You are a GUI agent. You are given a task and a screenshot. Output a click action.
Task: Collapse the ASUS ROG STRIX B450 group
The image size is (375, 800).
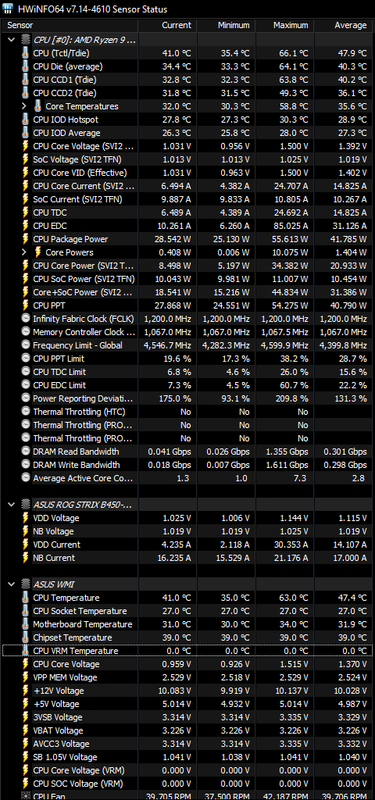click(x=11, y=505)
